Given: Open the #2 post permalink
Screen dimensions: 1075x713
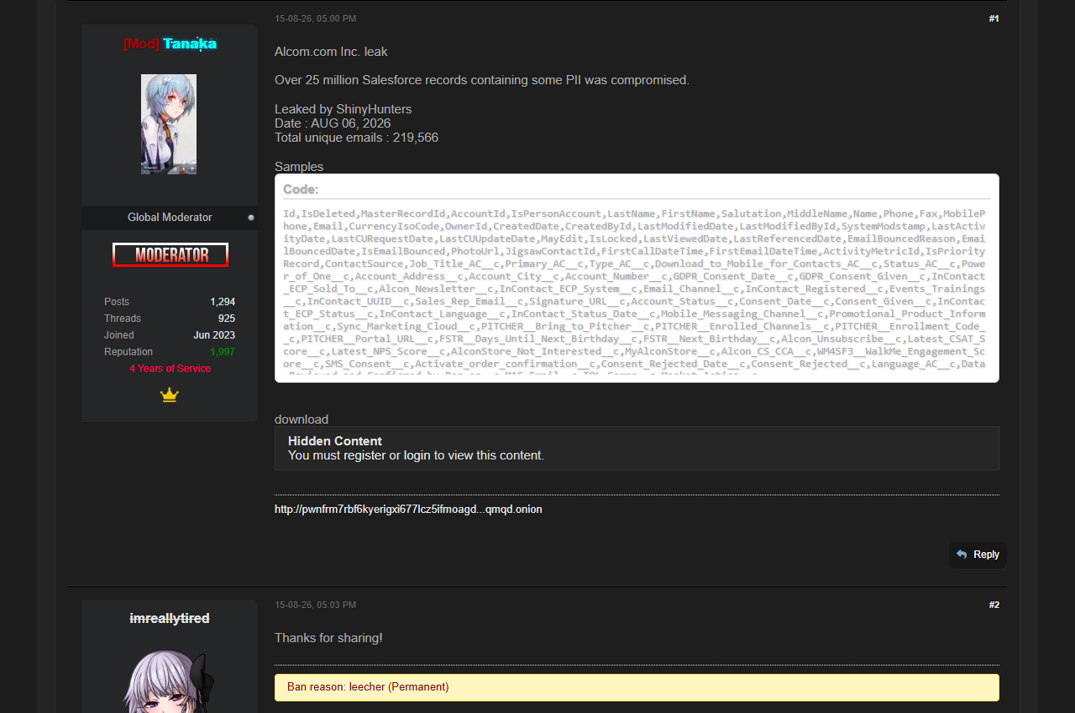Looking at the screenshot, I should [993, 605].
